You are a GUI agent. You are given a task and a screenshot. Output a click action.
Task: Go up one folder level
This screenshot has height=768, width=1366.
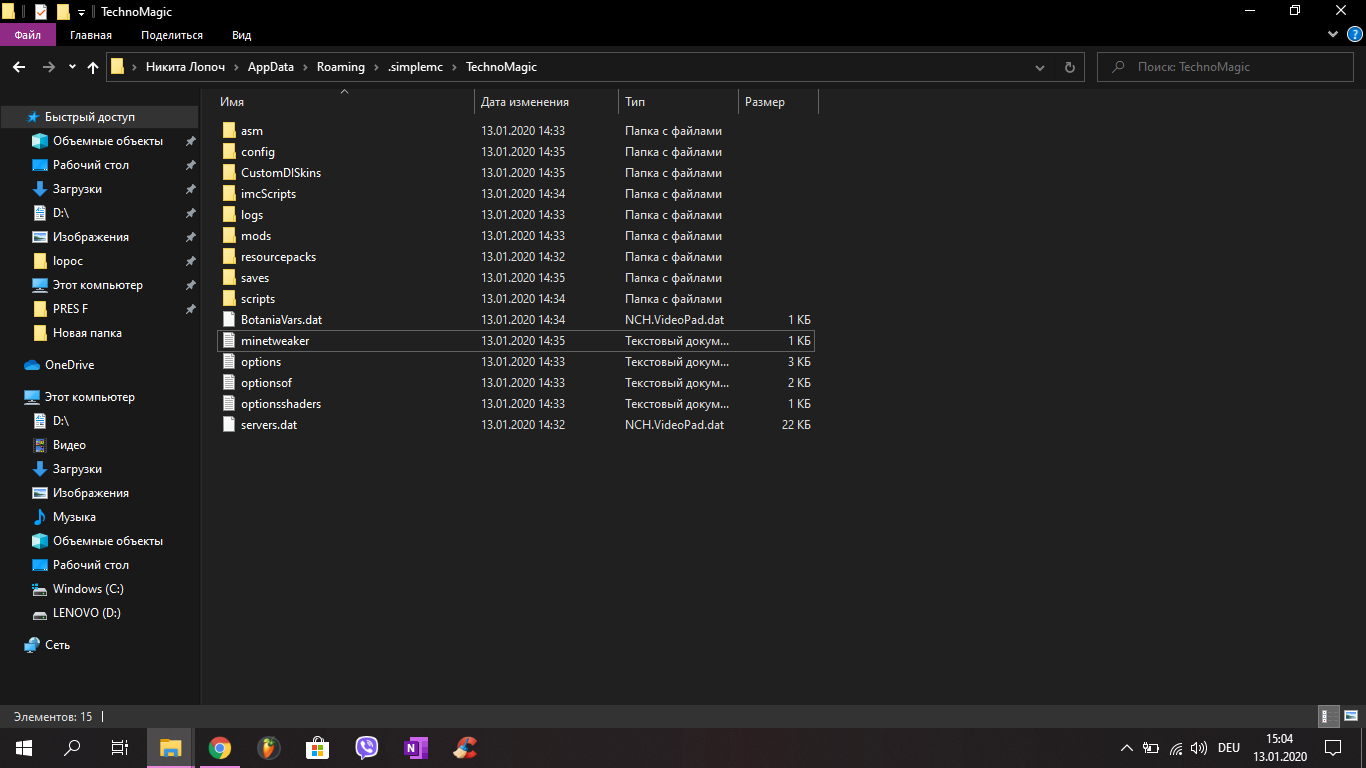tap(93, 67)
